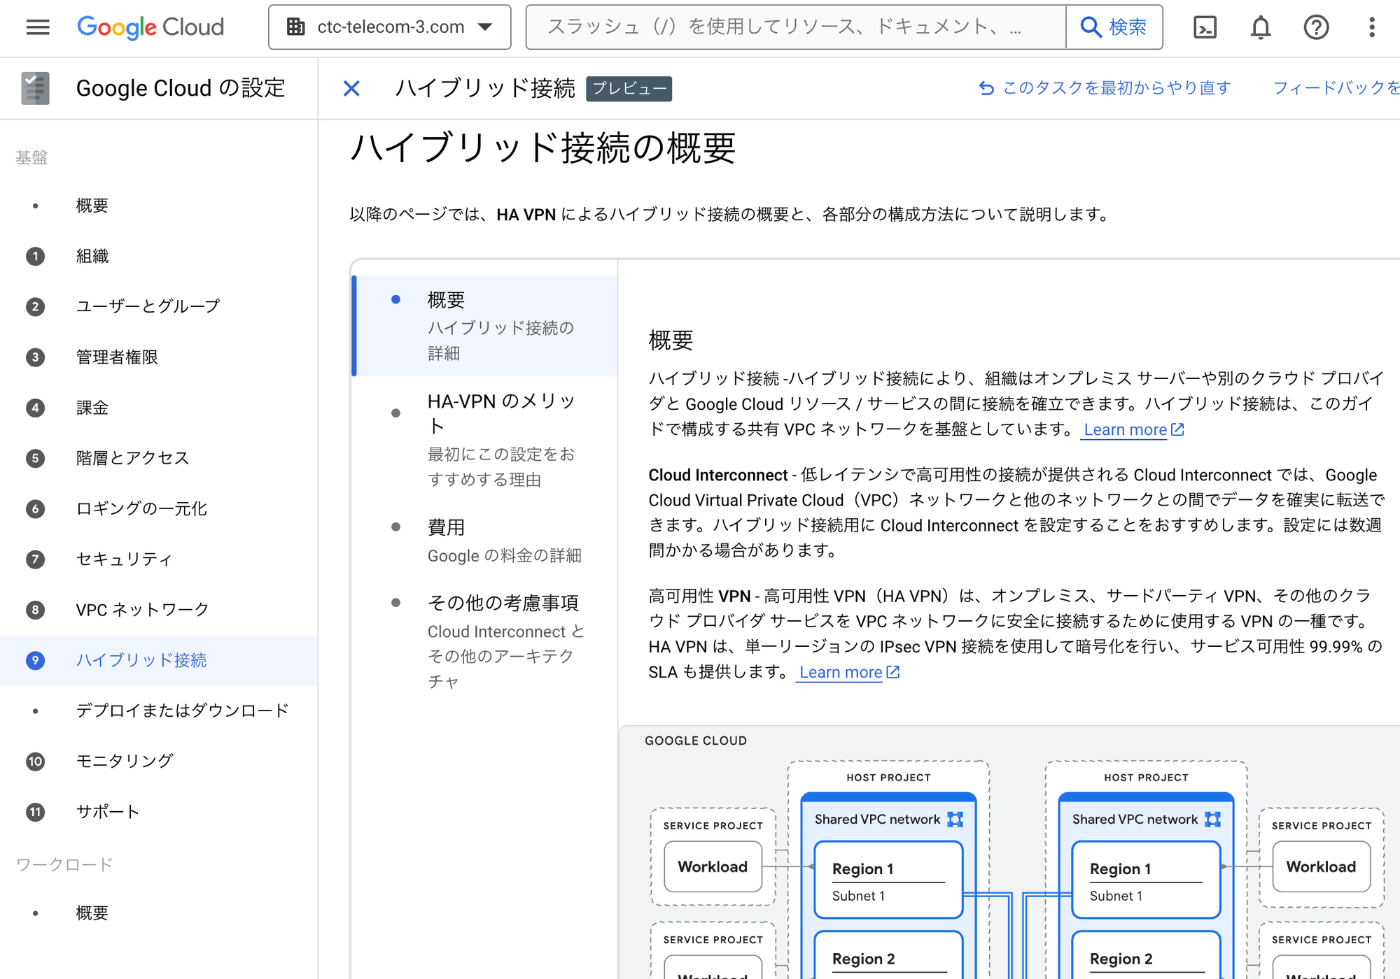Select the HA-VPN のメリット tab
The height and width of the screenshot is (979, 1400).
(486, 439)
